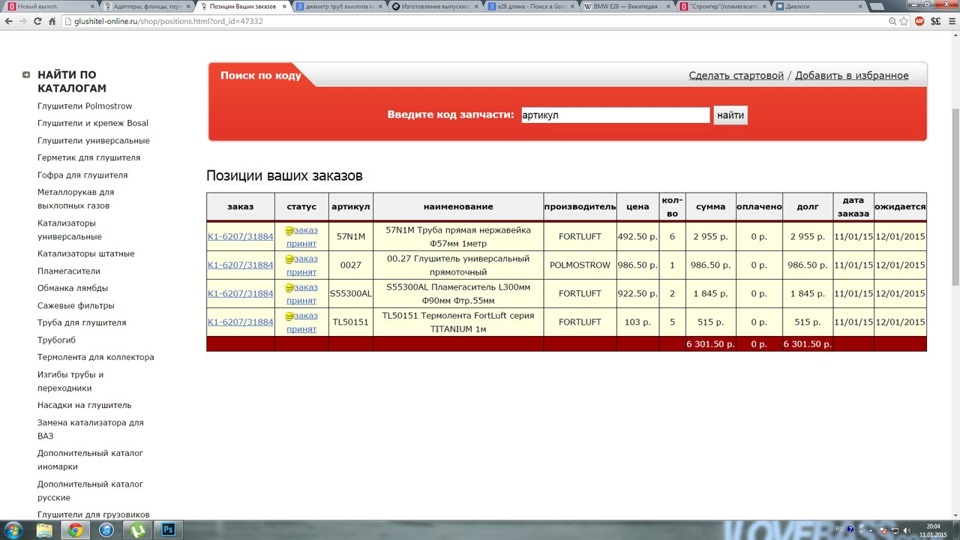
Task: Open Photoshop from the taskbar
Action: point(168,530)
